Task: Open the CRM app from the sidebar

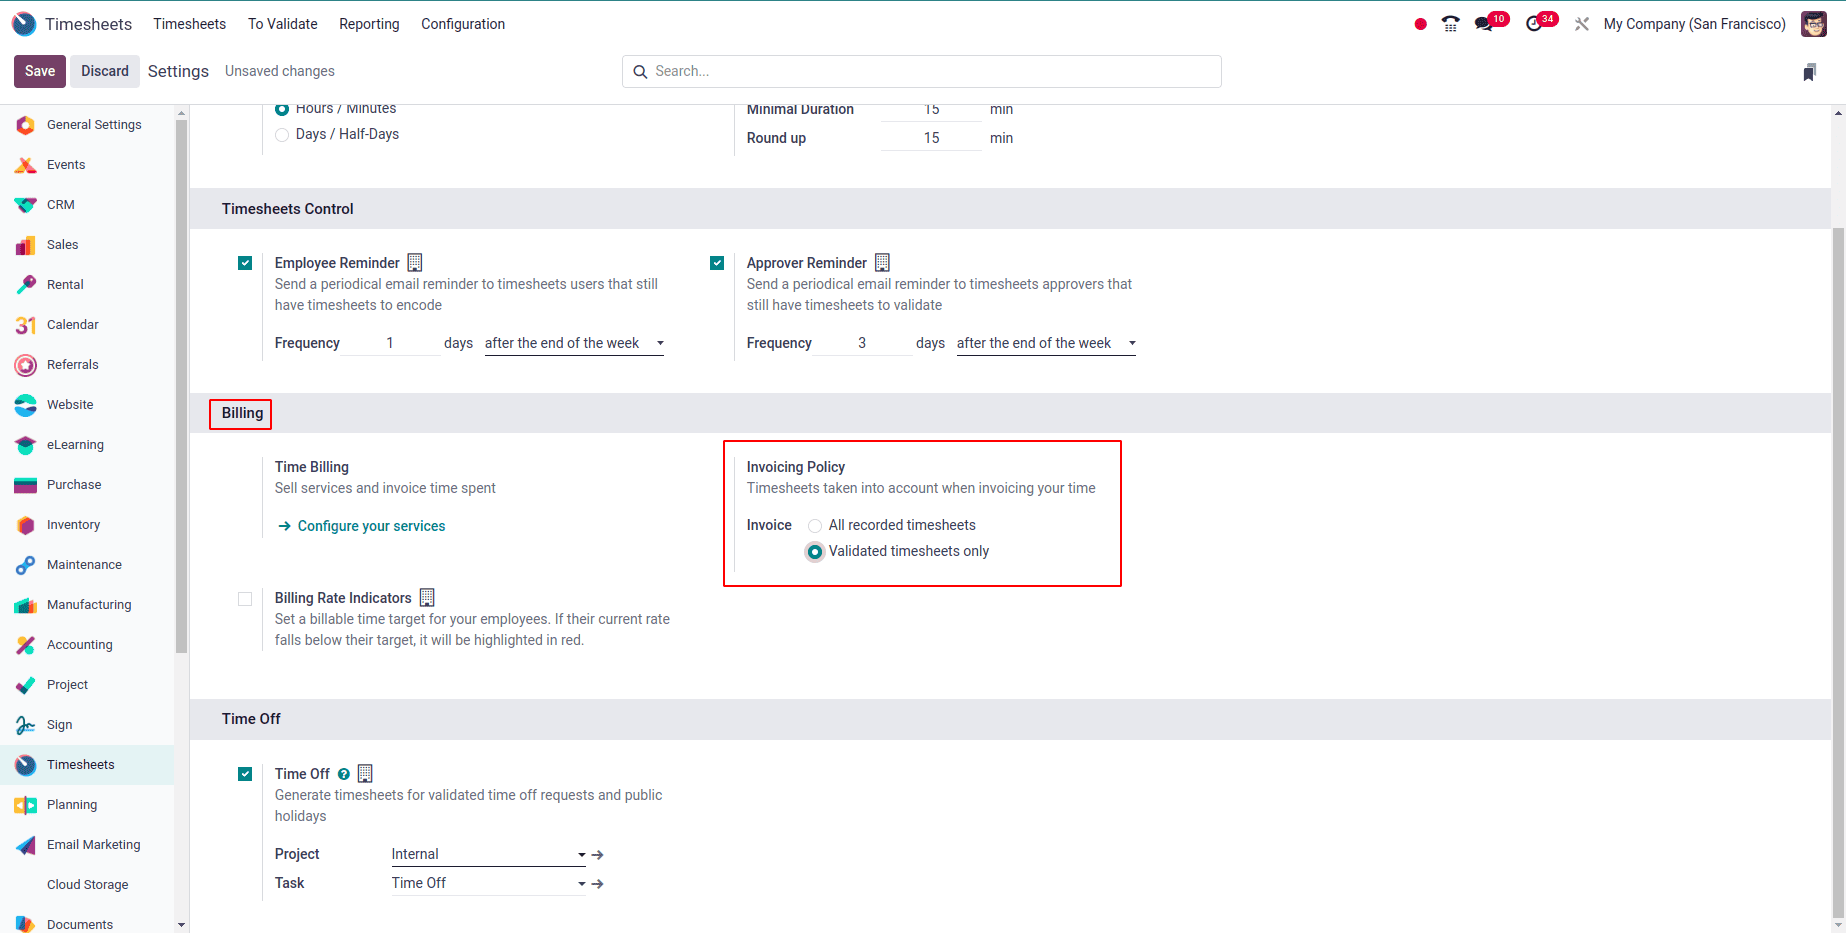Action: [x=60, y=204]
